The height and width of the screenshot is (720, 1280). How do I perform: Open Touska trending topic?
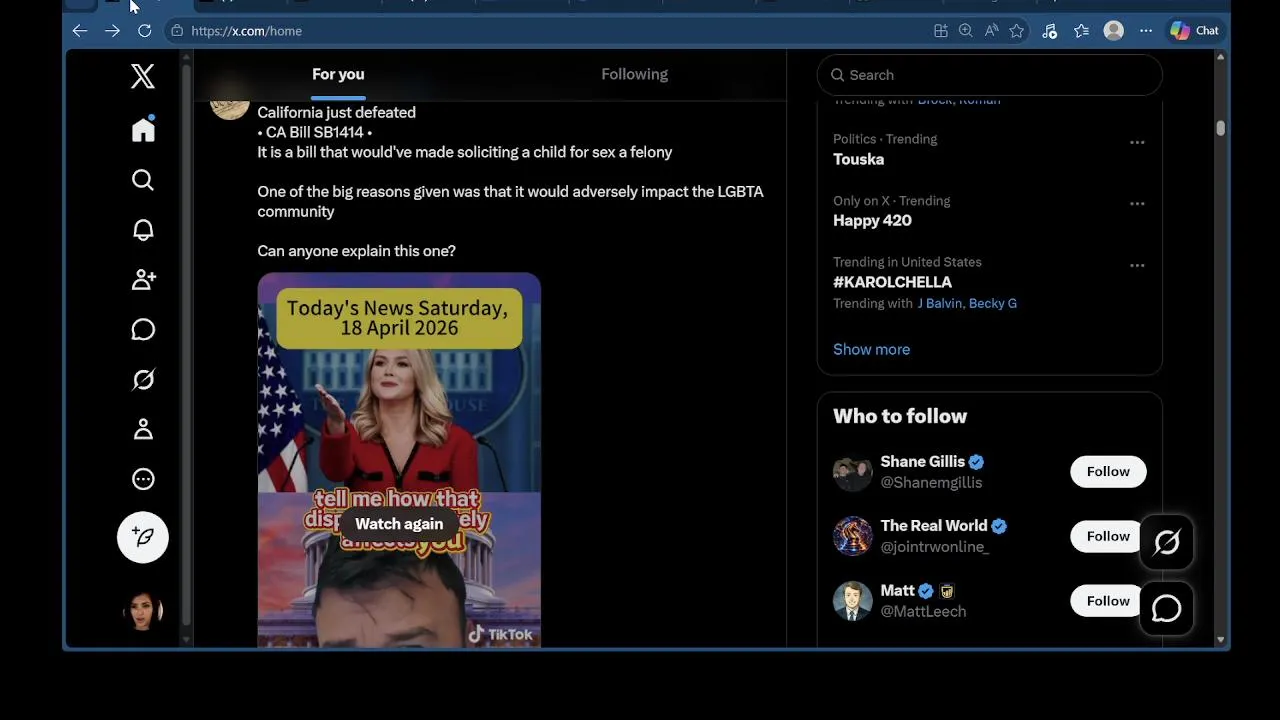coord(858,159)
